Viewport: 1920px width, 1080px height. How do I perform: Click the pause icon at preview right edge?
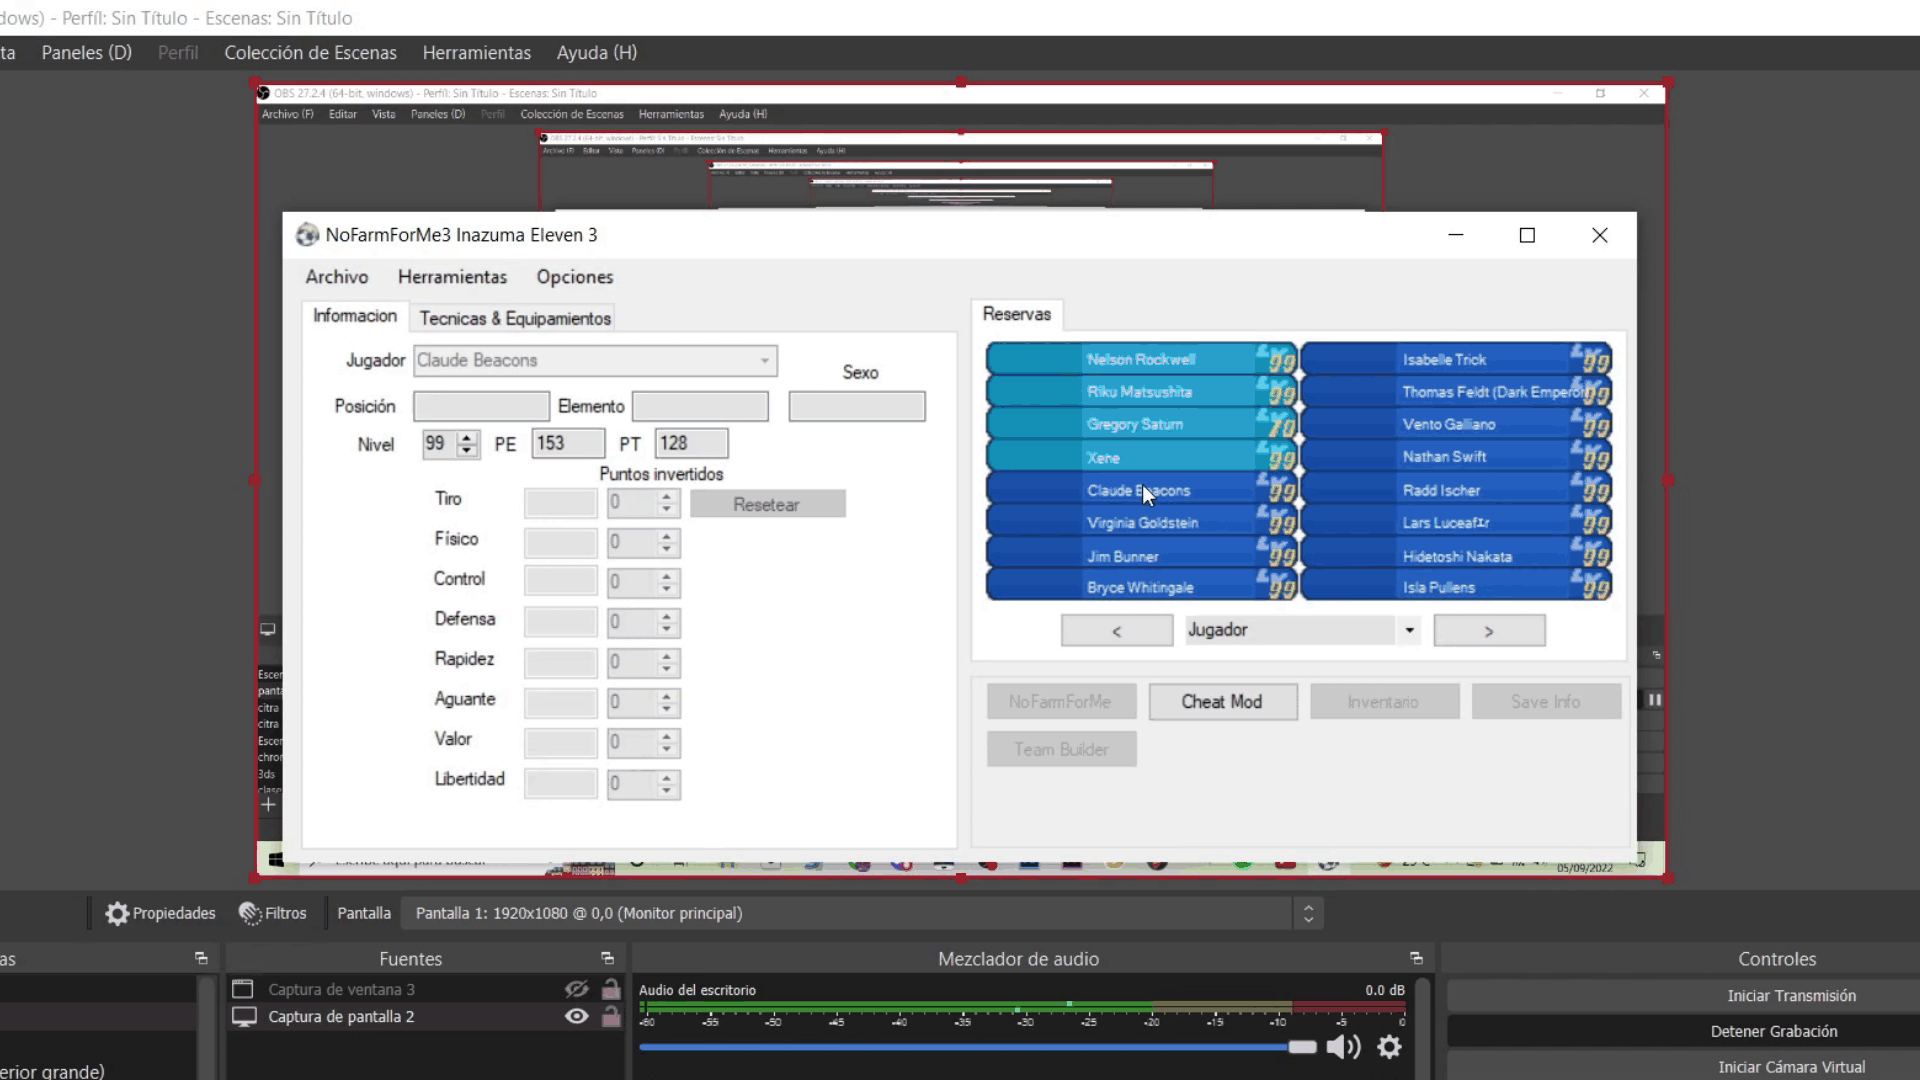tap(1655, 700)
